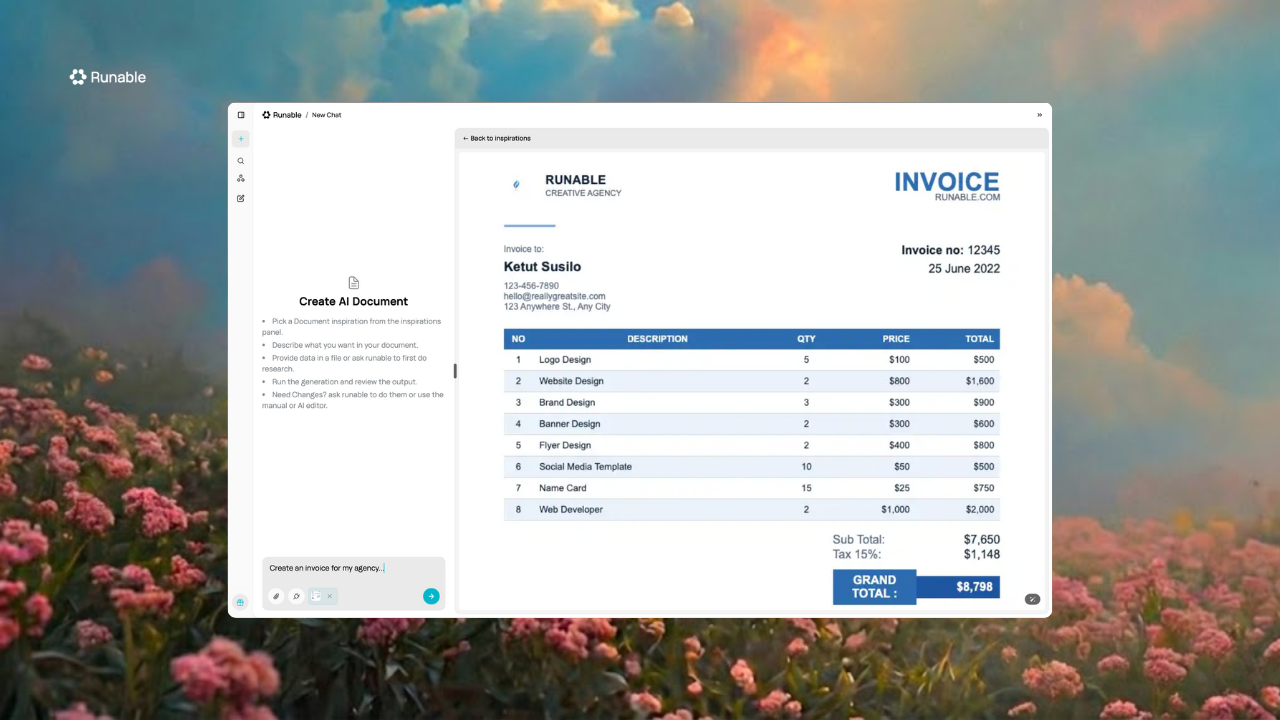Open the Runable breadcrumb in the header
The width and height of the screenshot is (1280, 720).
click(281, 114)
